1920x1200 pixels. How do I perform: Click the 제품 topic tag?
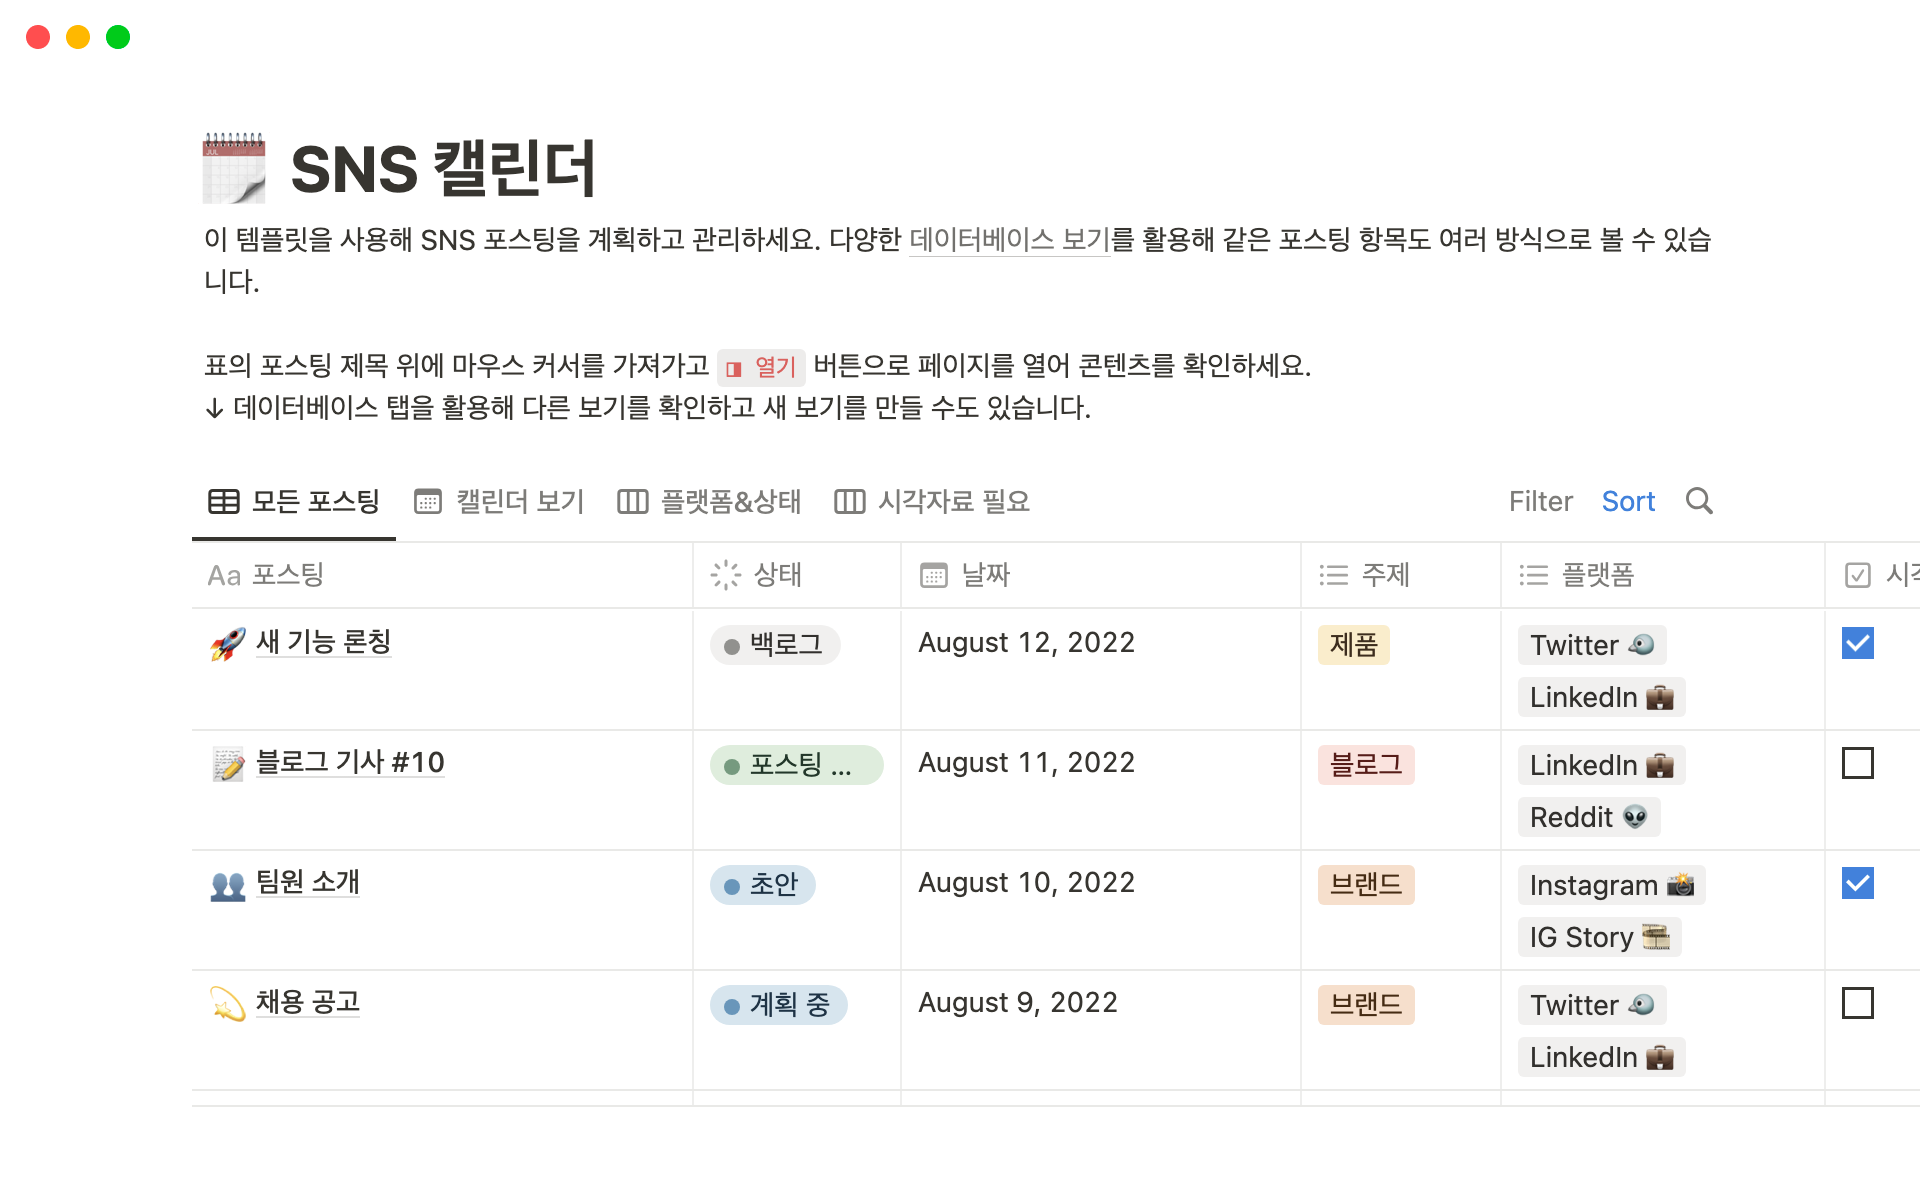pyautogui.click(x=1353, y=645)
